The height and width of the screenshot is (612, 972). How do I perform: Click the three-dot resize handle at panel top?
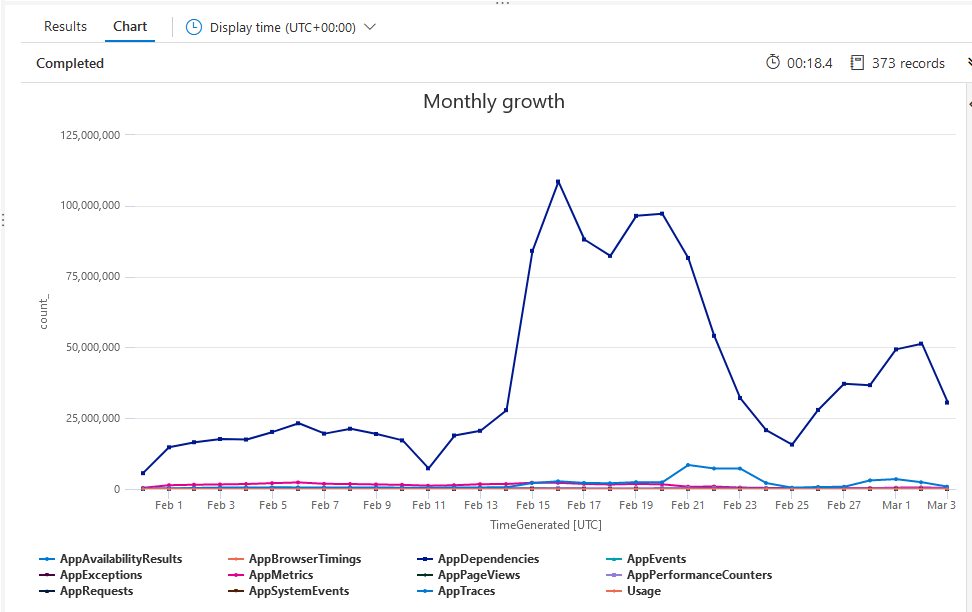[x=502, y=3]
